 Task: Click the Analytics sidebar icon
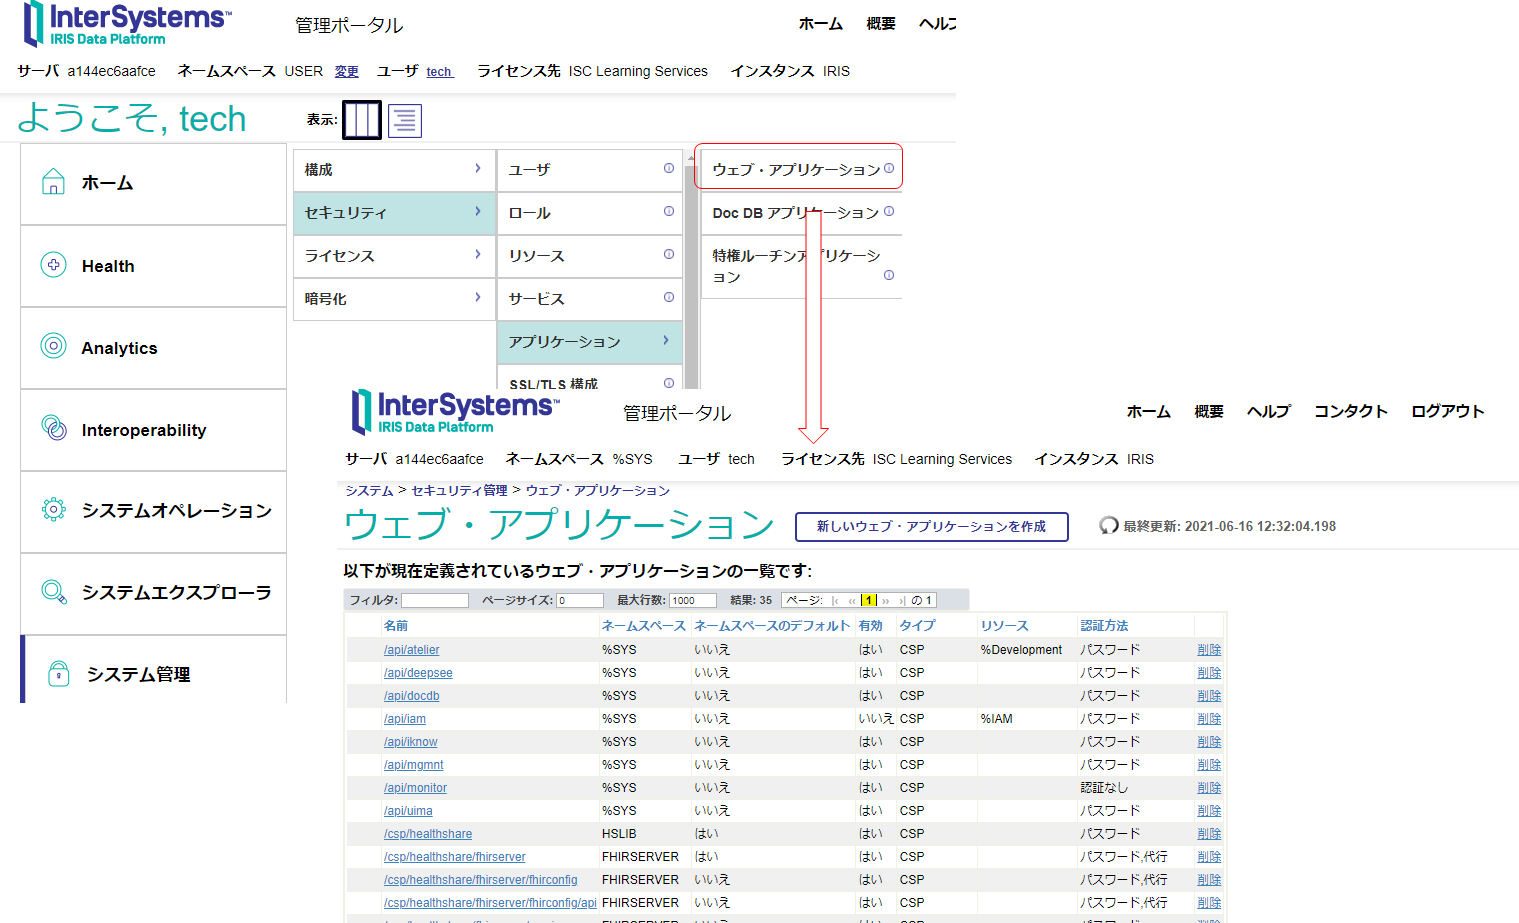(x=54, y=346)
